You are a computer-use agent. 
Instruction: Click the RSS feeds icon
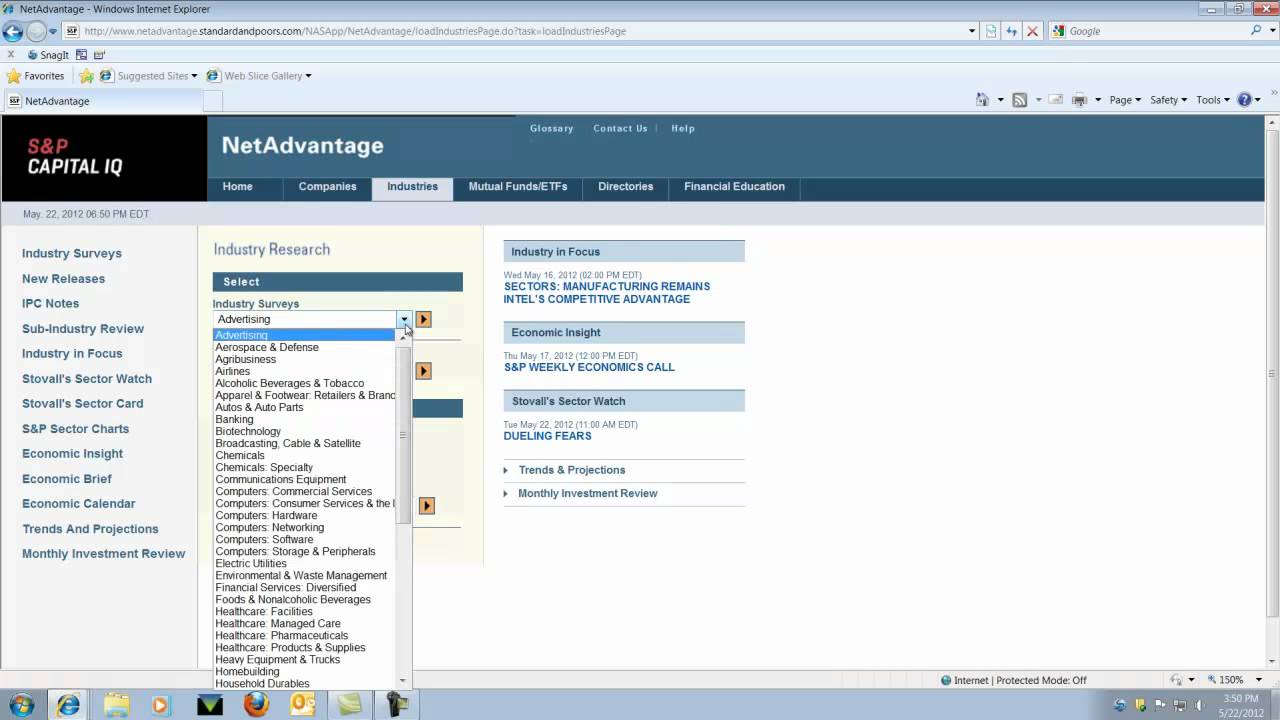point(1020,100)
